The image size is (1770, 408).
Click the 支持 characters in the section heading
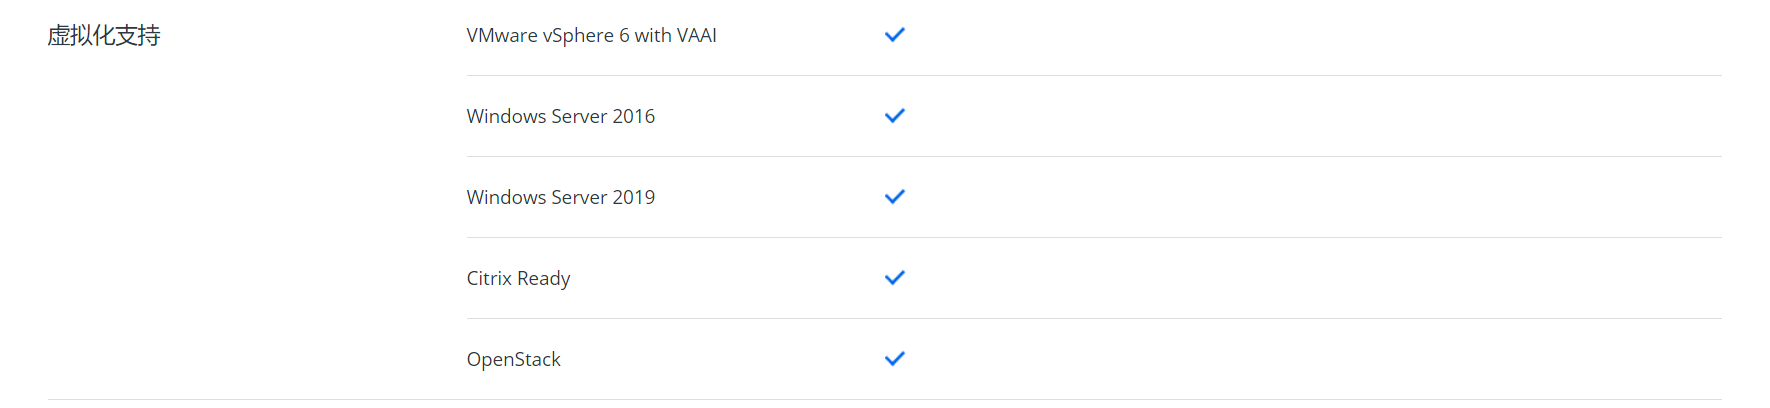pyautogui.click(x=138, y=36)
